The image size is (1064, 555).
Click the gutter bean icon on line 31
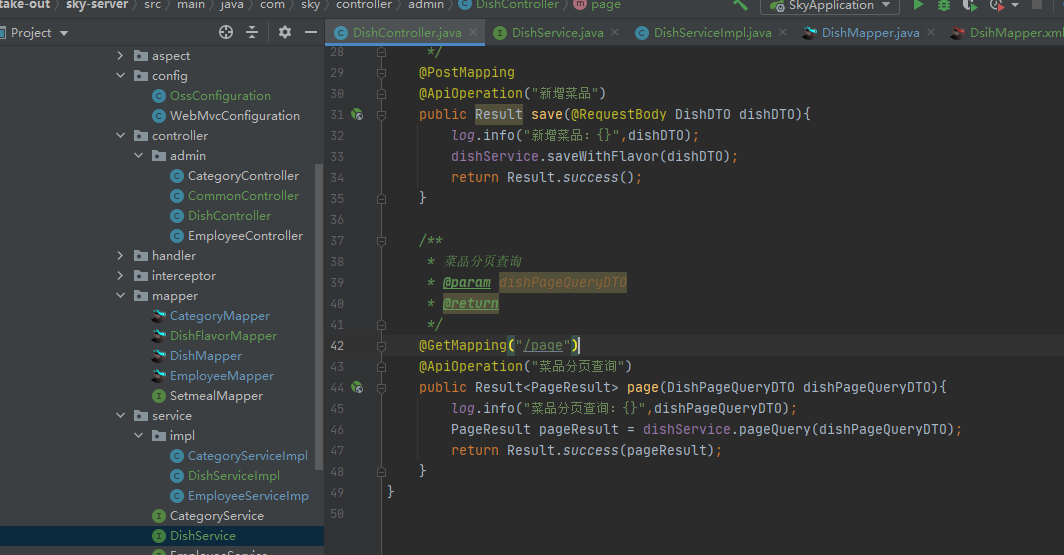coord(357,115)
